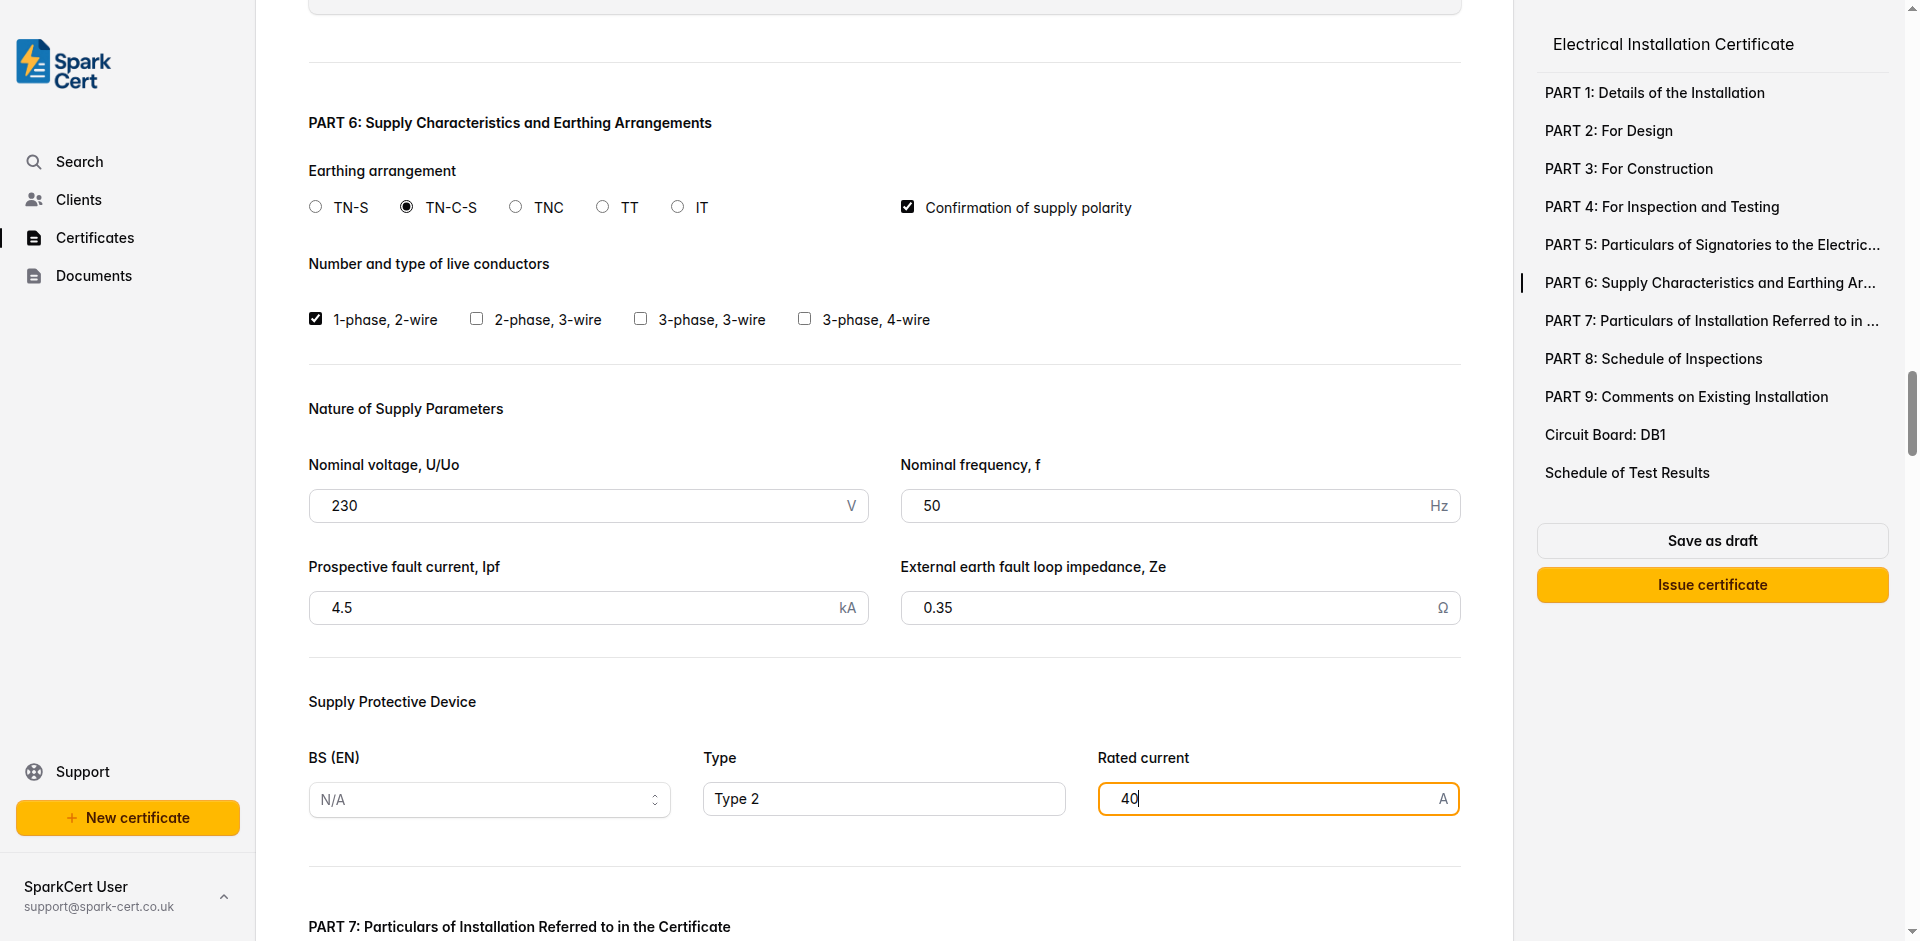
Task: Expand the SparkCert User account menu
Action: click(x=224, y=896)
